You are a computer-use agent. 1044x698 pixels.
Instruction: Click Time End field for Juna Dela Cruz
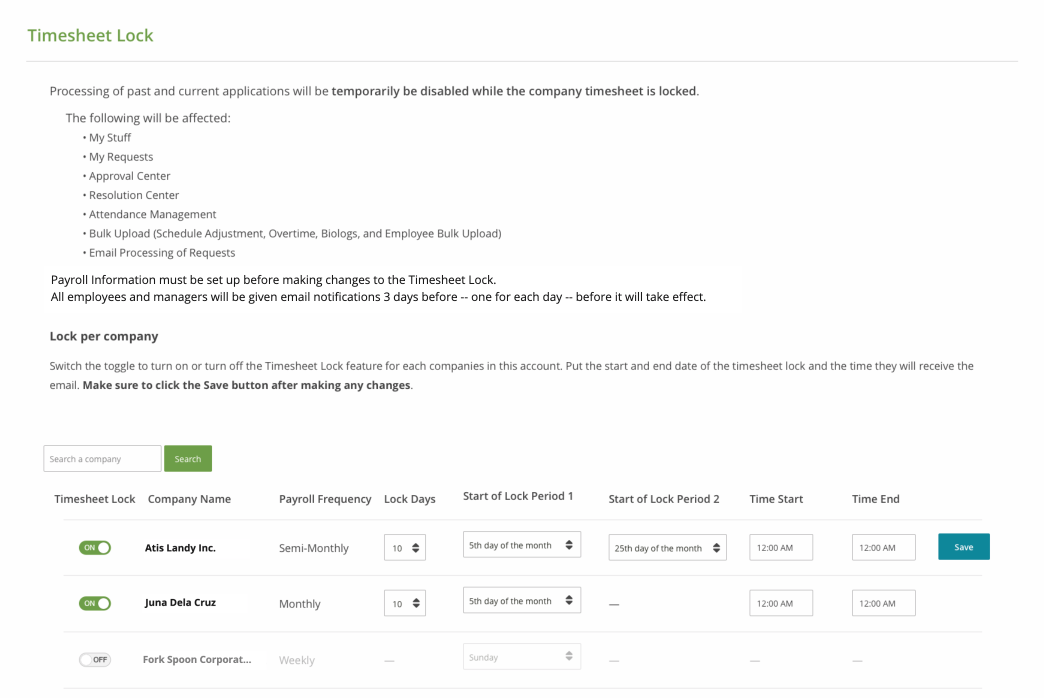[883, 604]
